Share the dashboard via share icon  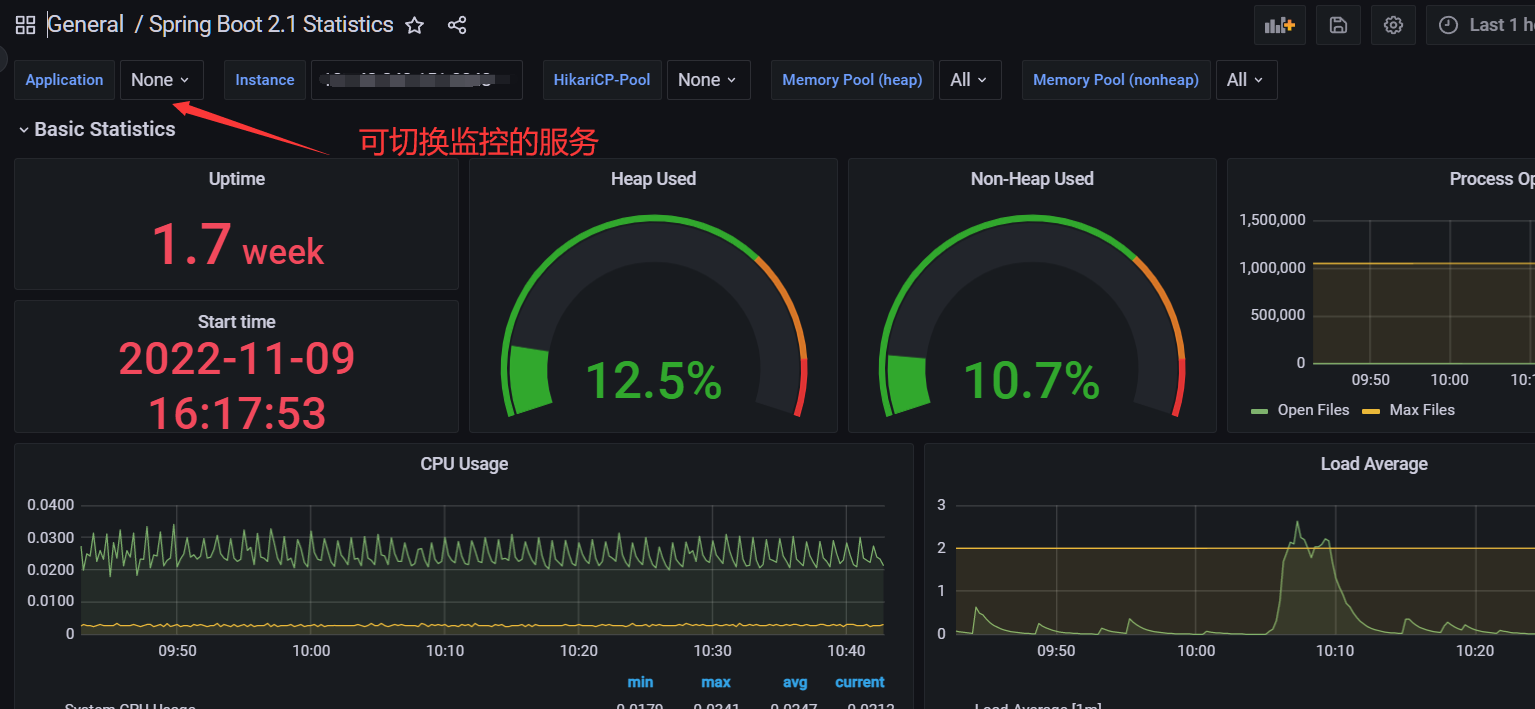[x=457, y=25]
